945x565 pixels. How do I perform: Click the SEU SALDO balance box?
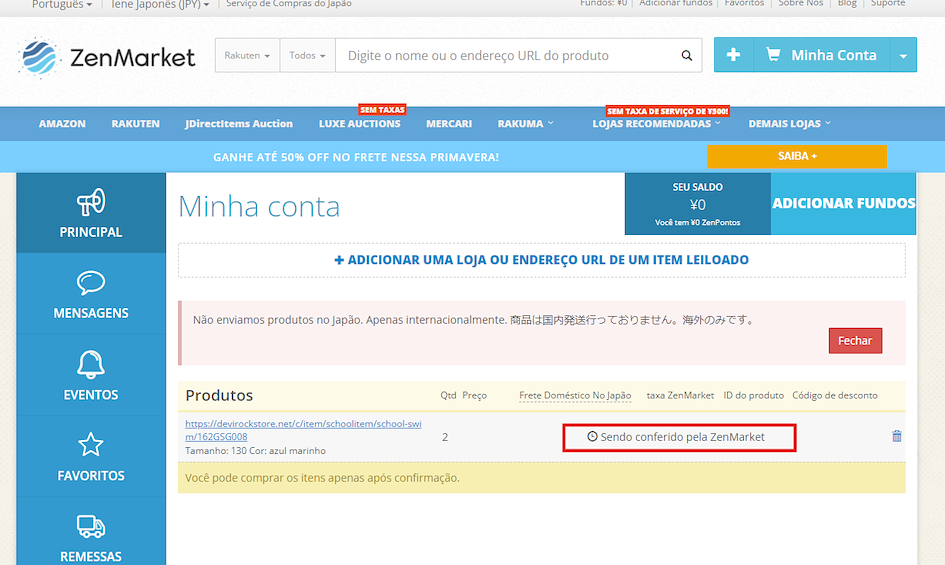(698, 204)
